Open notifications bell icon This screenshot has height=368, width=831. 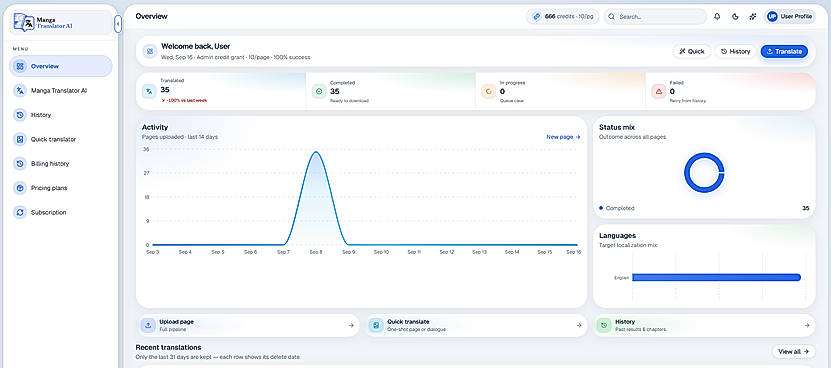click(x=717, y=16)
